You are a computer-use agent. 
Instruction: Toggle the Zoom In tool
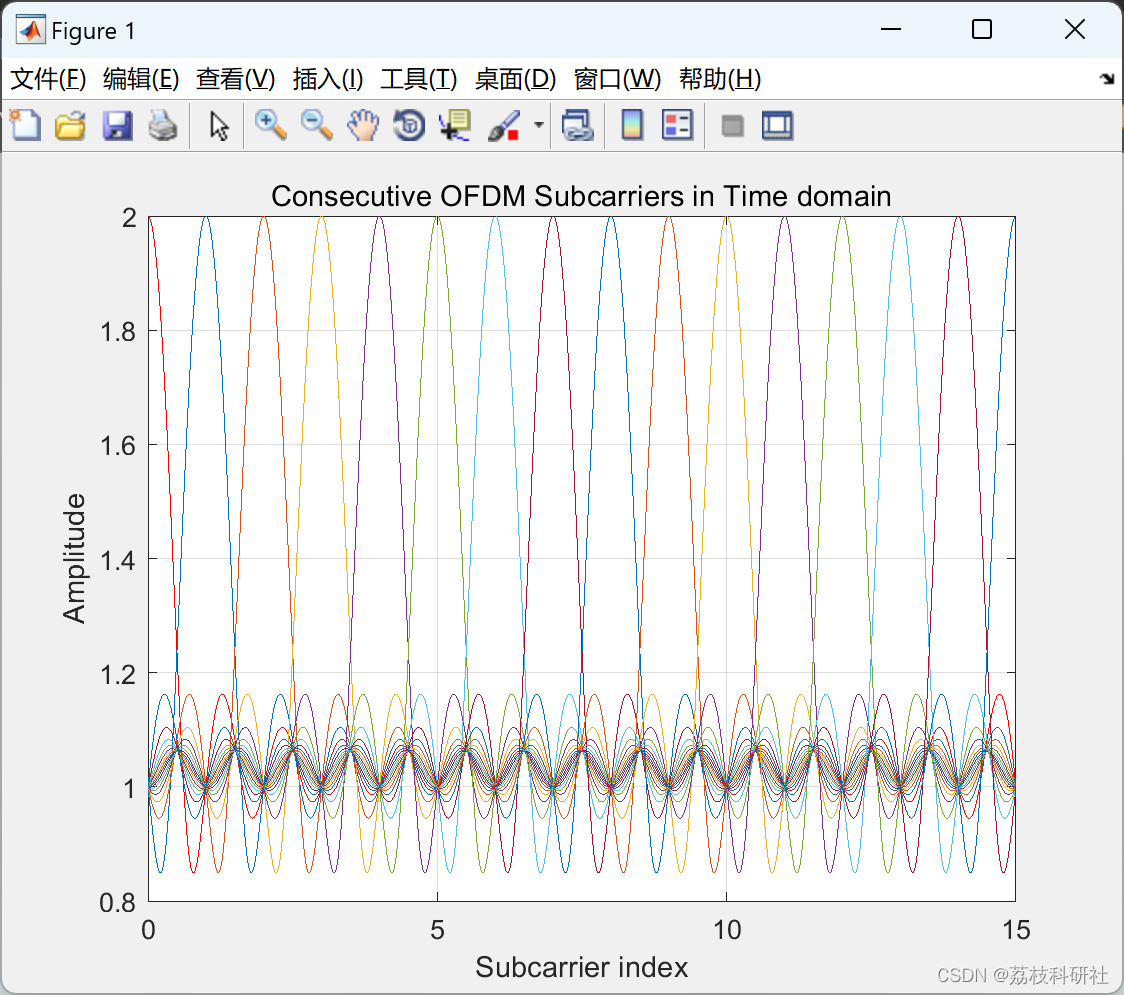pos(270,125)
